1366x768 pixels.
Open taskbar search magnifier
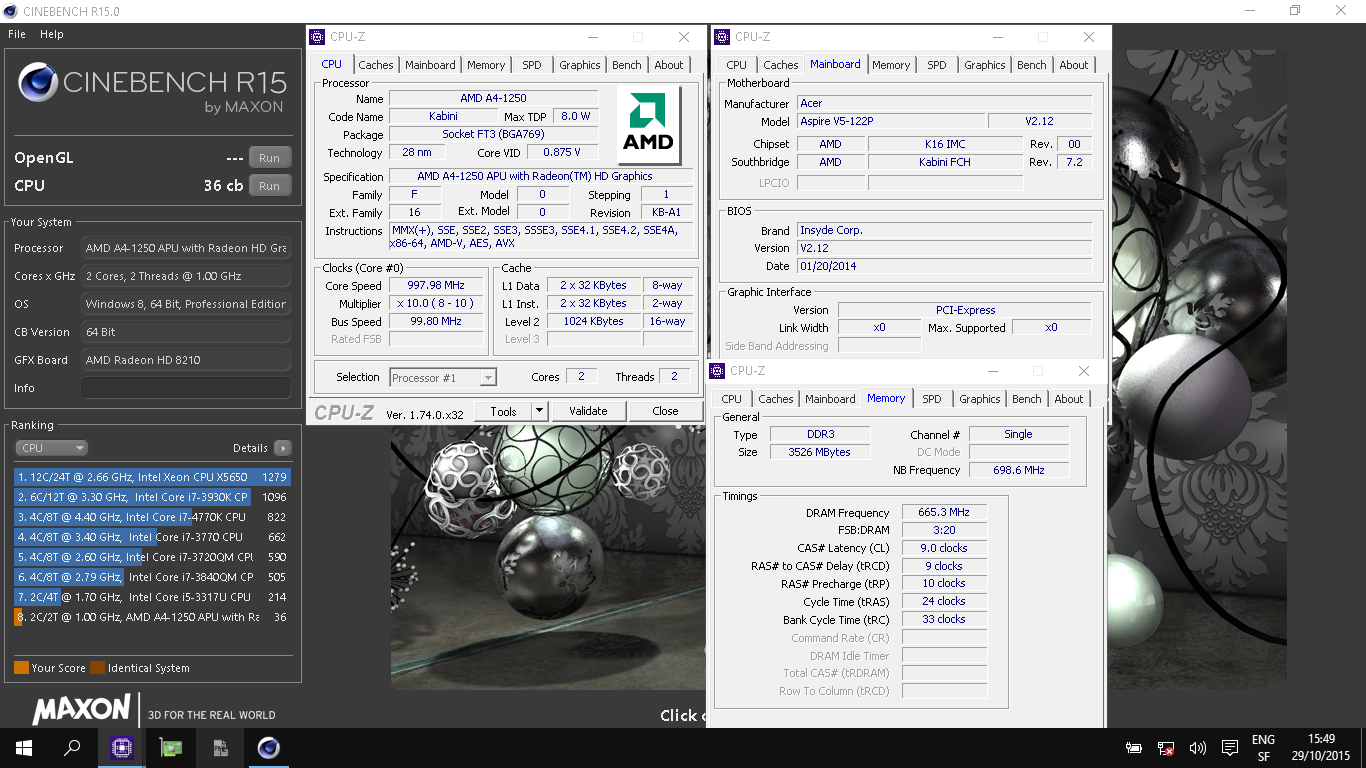[x=73, y=747]
